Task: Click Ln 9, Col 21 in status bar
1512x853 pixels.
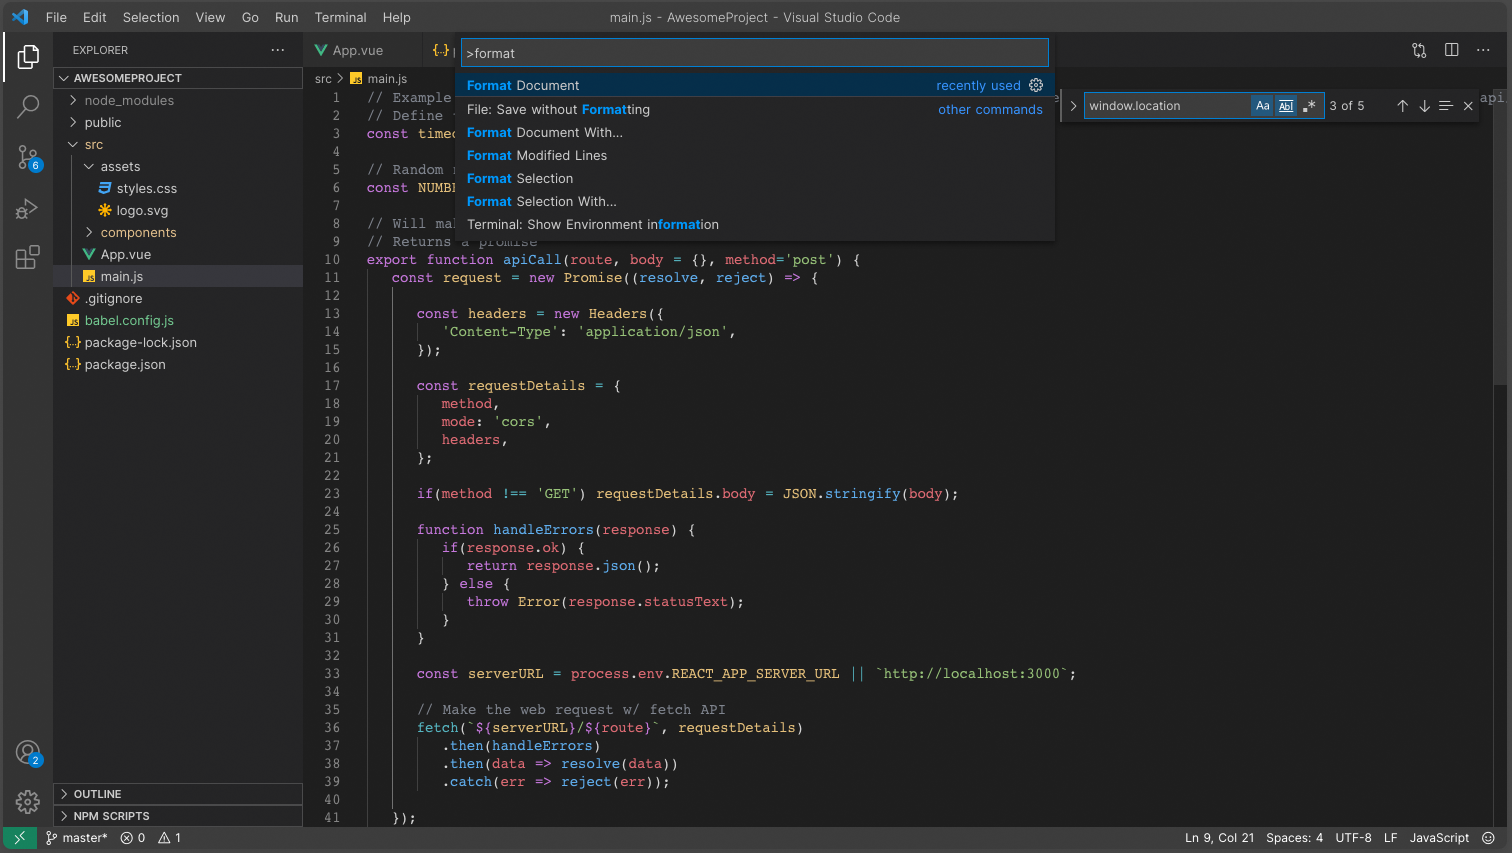Action: (x=1219, y=838)
